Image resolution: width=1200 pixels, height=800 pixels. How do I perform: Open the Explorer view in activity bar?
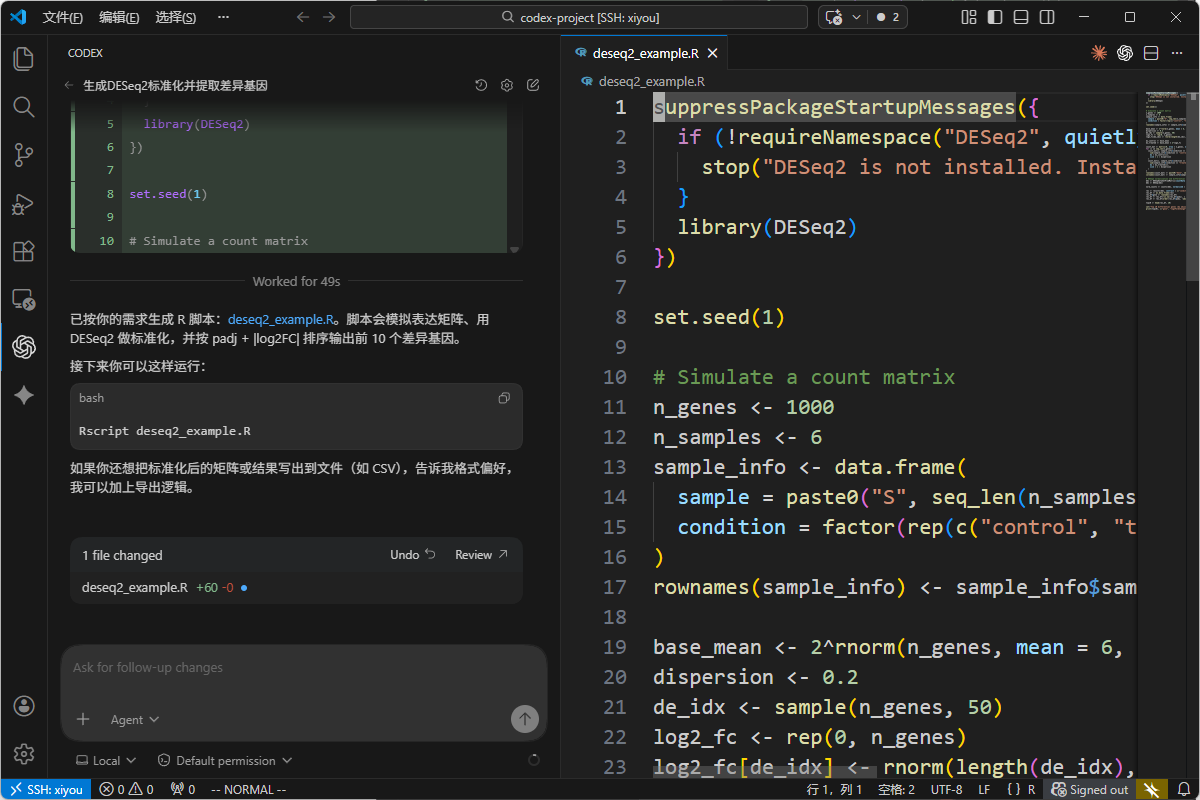pyautogui.click(x=24, y=58)
